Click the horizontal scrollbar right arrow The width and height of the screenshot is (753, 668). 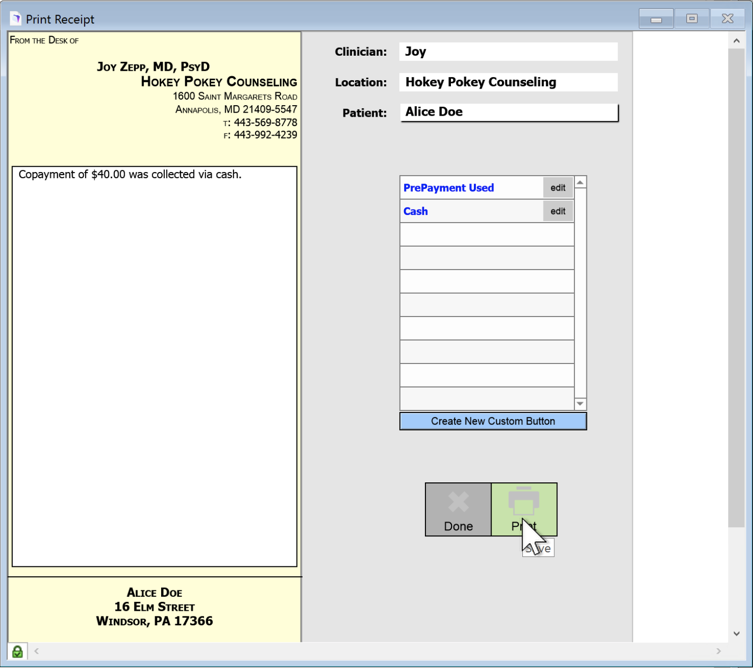point(718,651)
